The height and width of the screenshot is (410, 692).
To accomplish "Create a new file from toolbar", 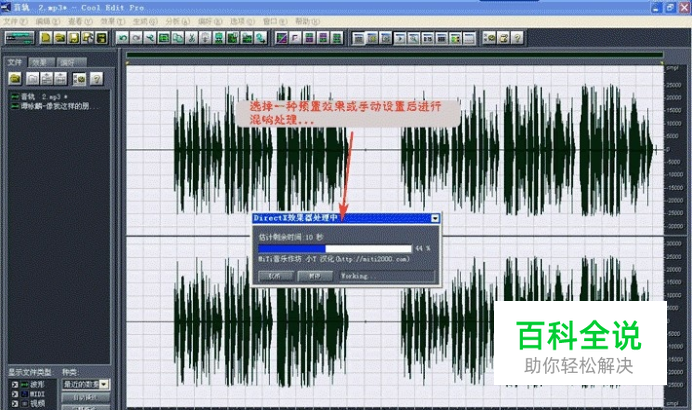I will 45,38.
